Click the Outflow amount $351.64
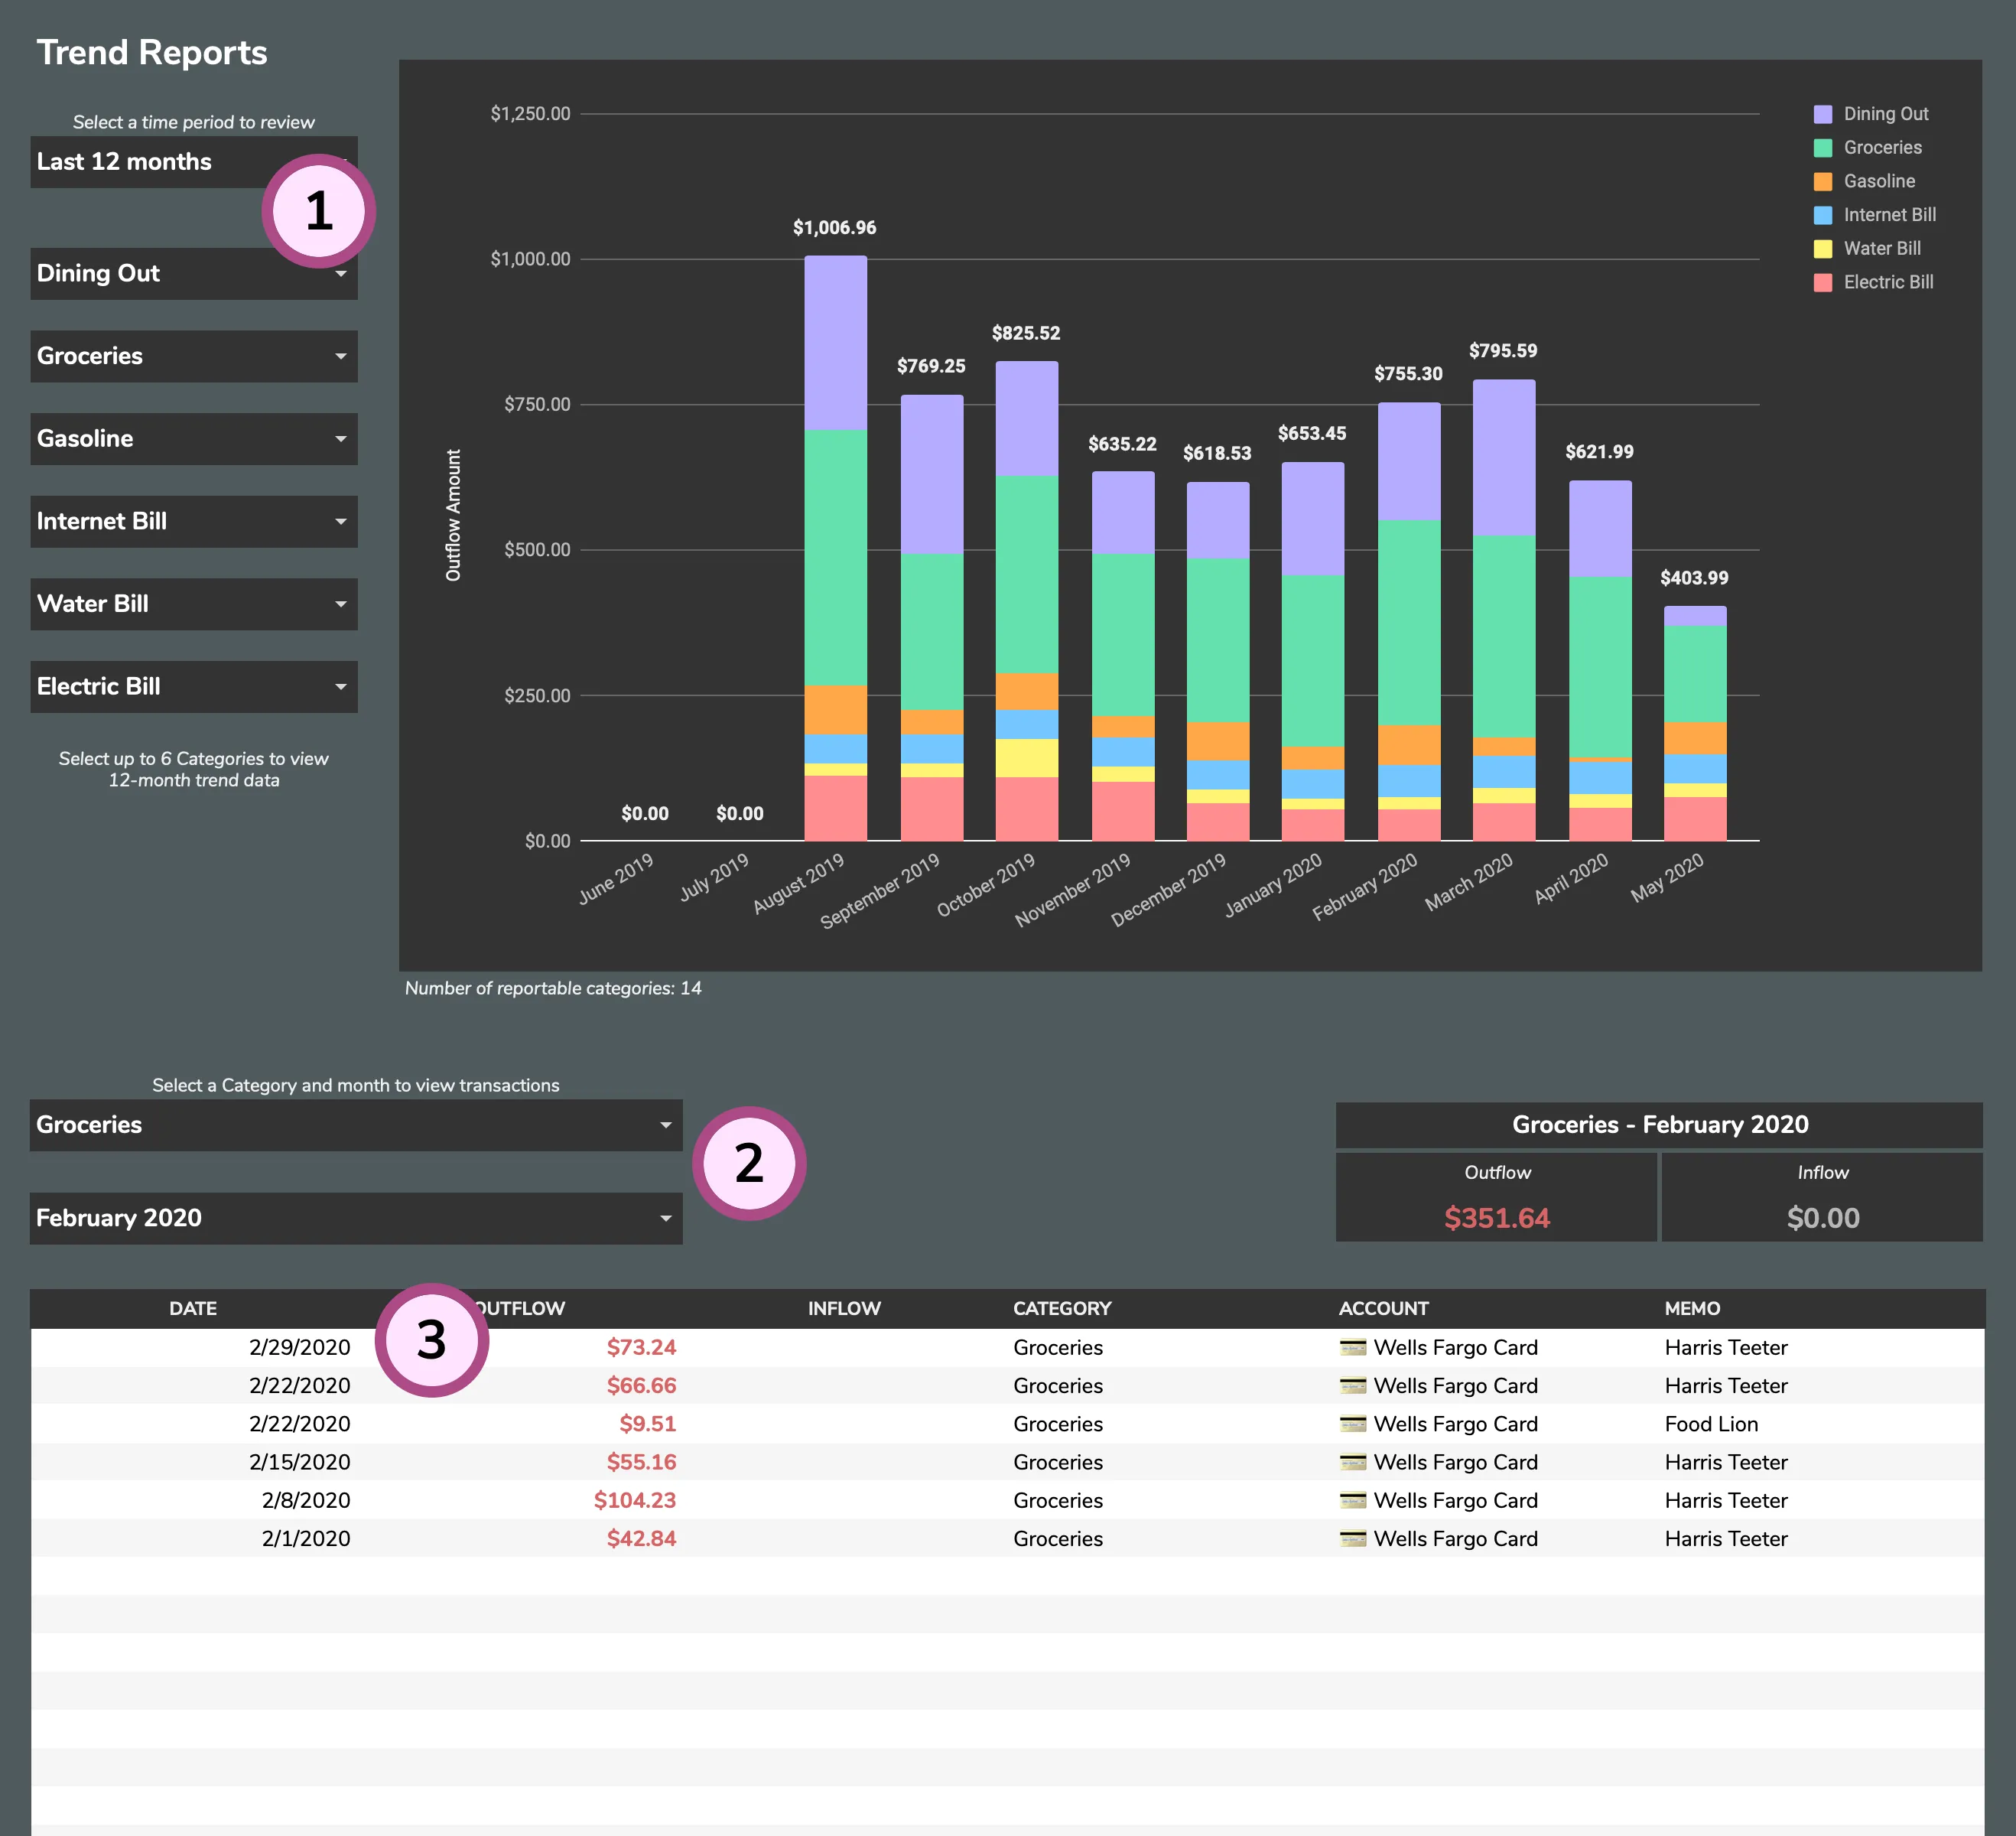The height and width of the screenshot is (1836, 2016). click(x=1496, y=1218)
